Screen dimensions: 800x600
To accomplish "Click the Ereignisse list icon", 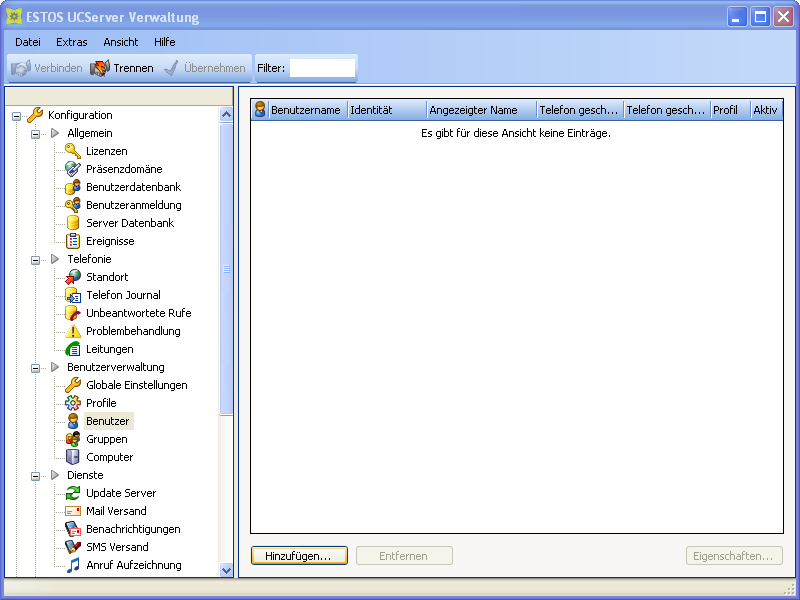I will coord(73,241).
